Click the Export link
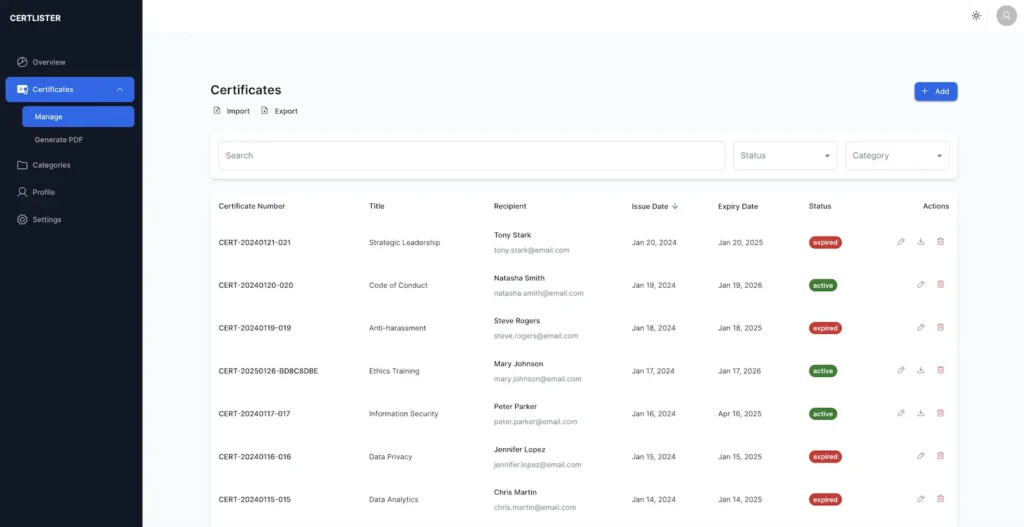Viewport: 1024px width, 527px height. coord(280,111)
